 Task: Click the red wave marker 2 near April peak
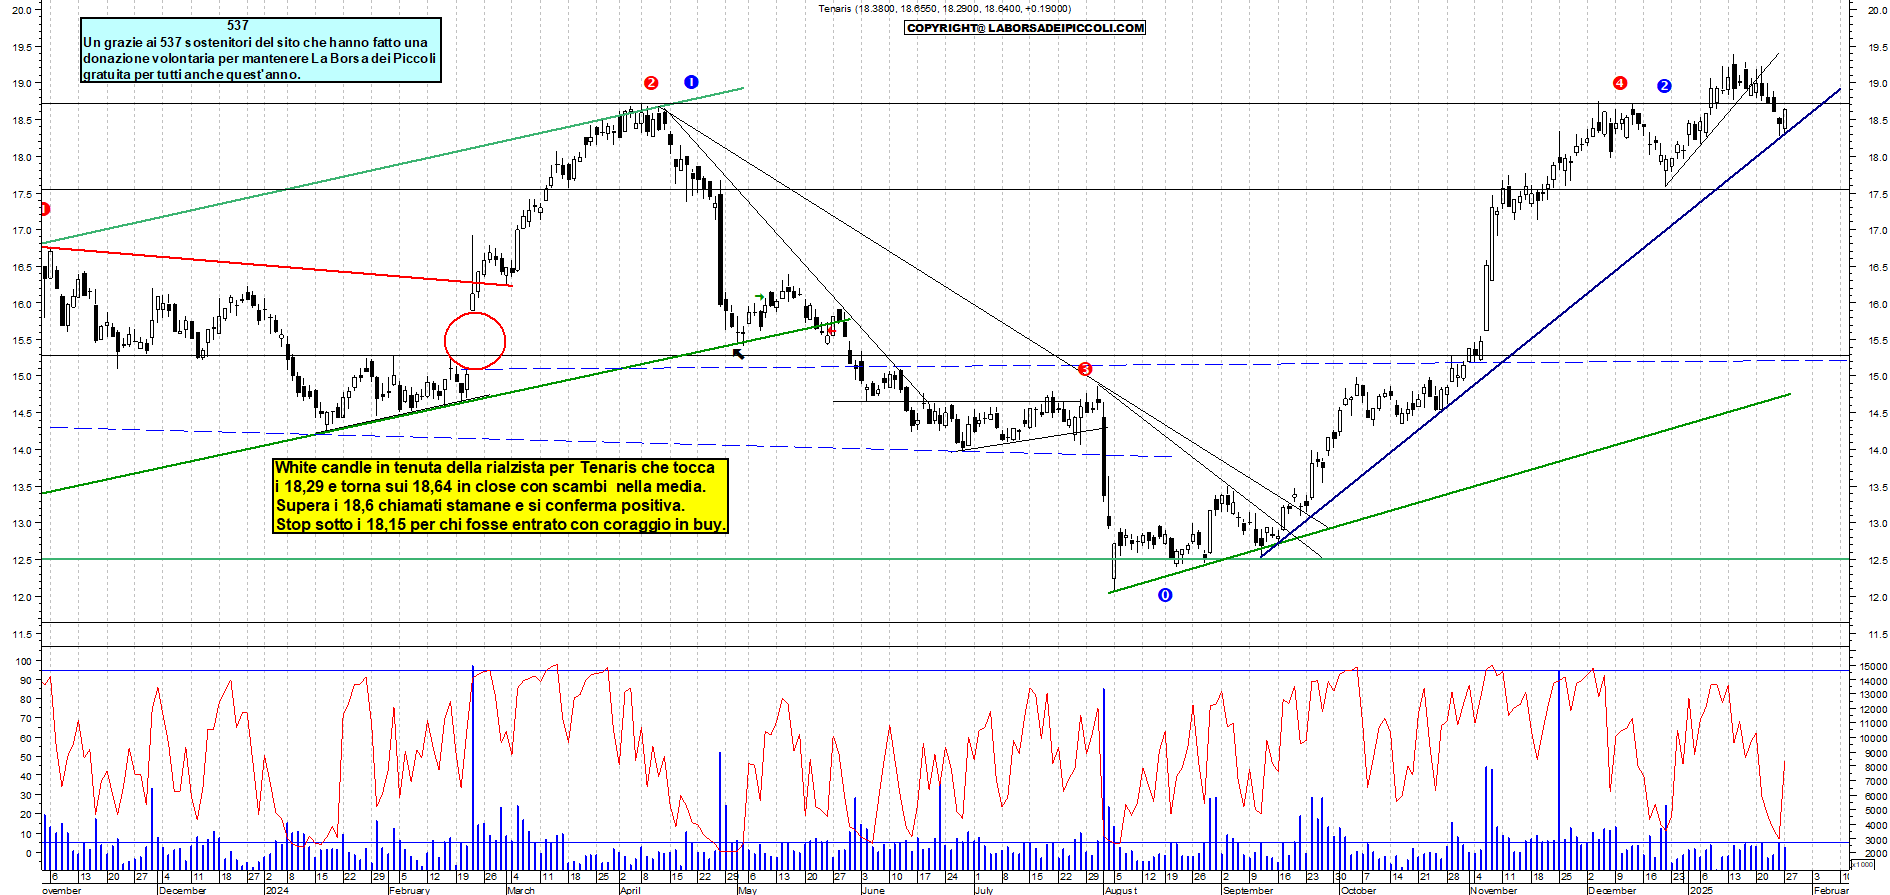pos(651,83)
